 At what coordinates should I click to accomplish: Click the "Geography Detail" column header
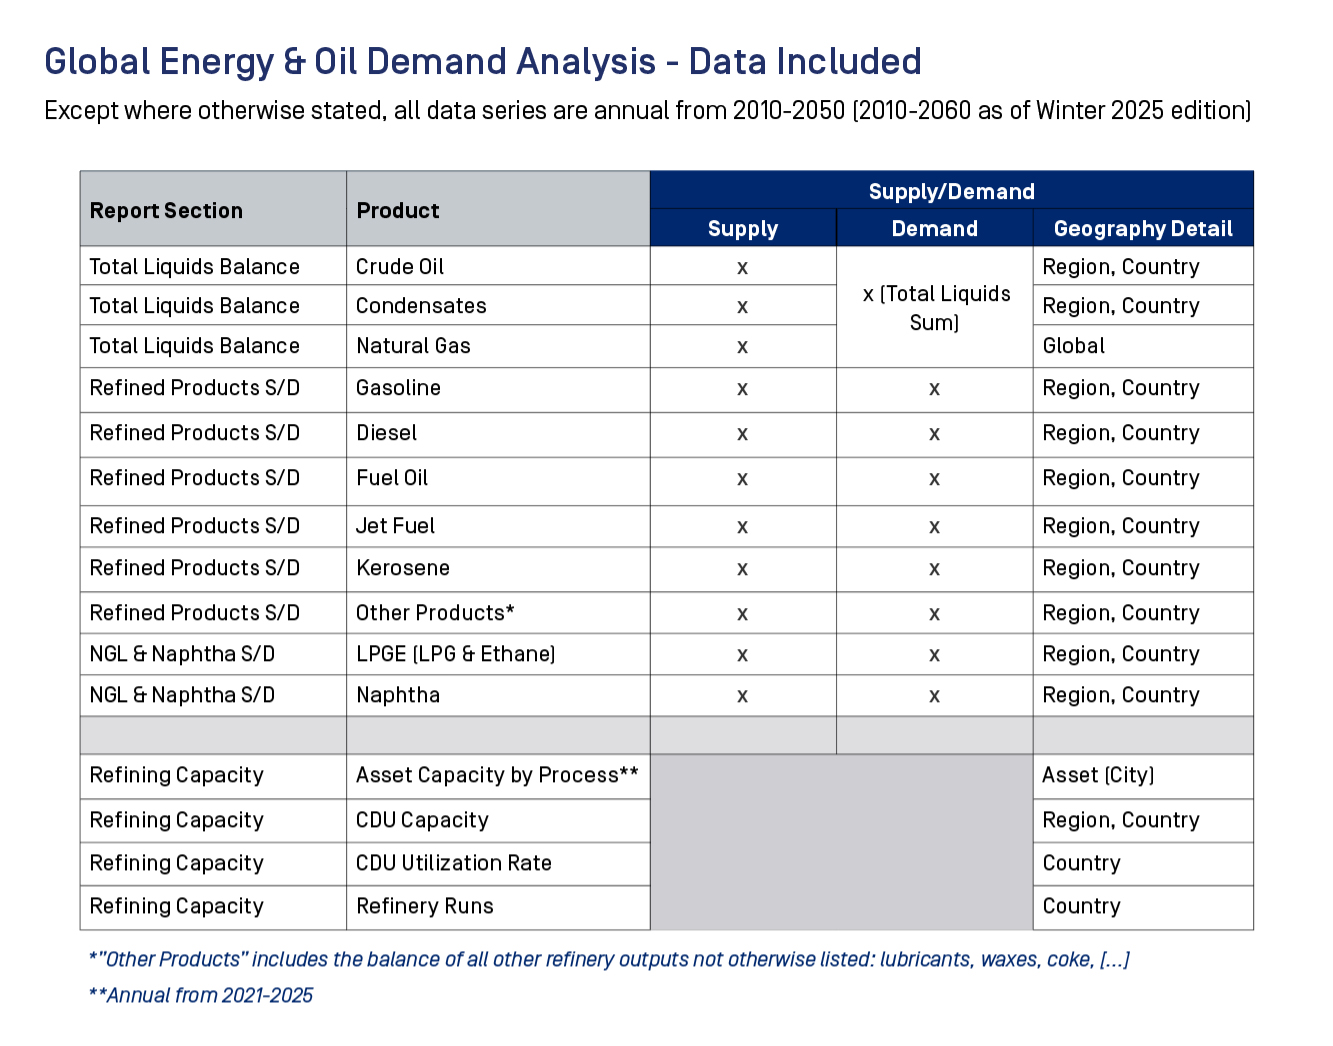pyautogui.click(x=1142, y=229)
